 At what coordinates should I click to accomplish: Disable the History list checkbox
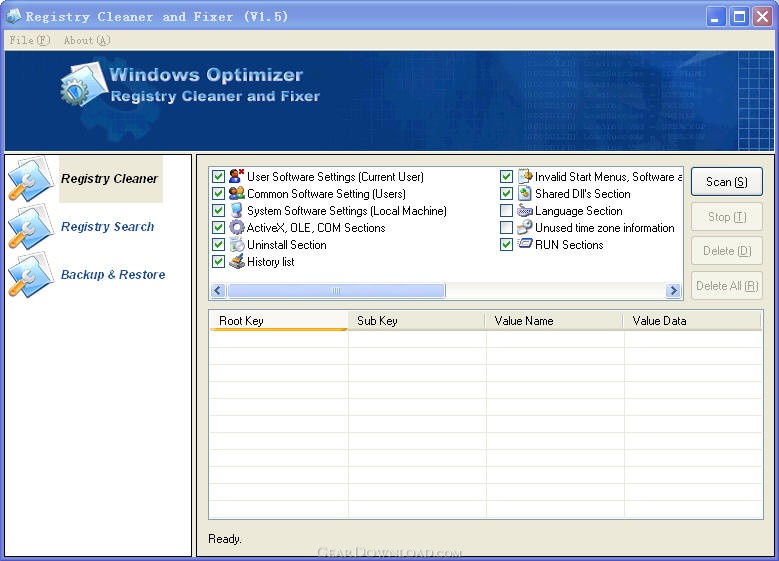point(218,262)
